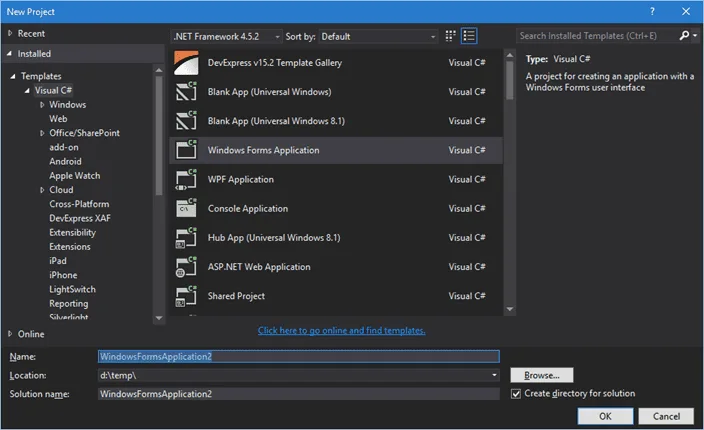The image size is (704, 430).
Task: Select 'Hub App (Universal Windows 8.1)' template name
Action: coord(274,237)
